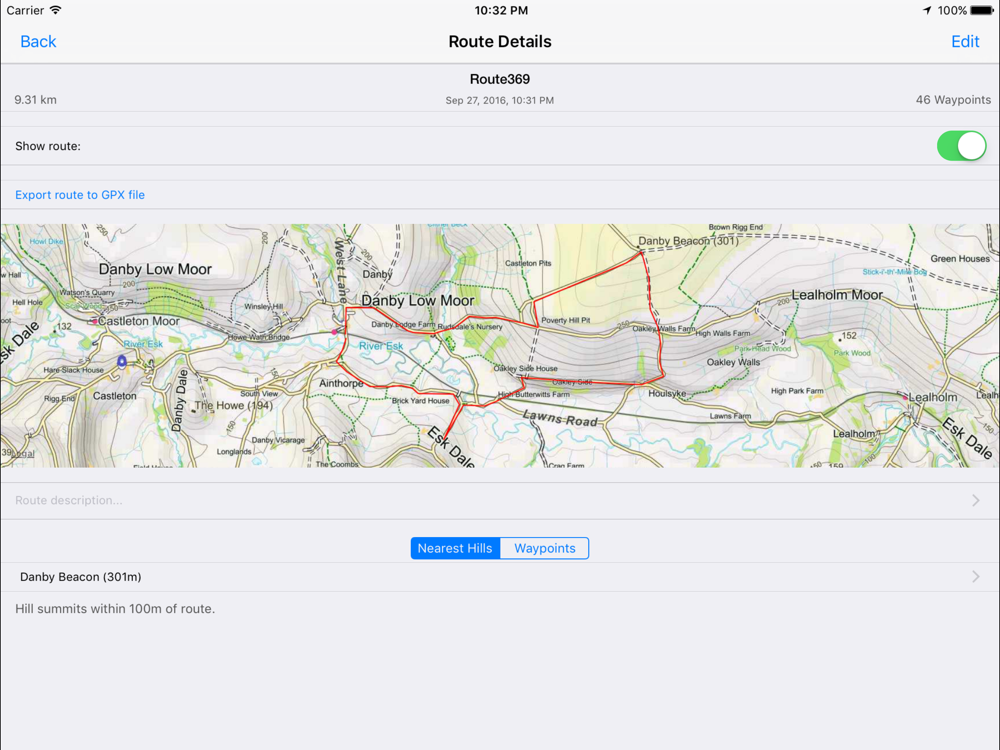Tap the Lealholm Moor map label
1000x750 pixels.
[x=837, y=295]
